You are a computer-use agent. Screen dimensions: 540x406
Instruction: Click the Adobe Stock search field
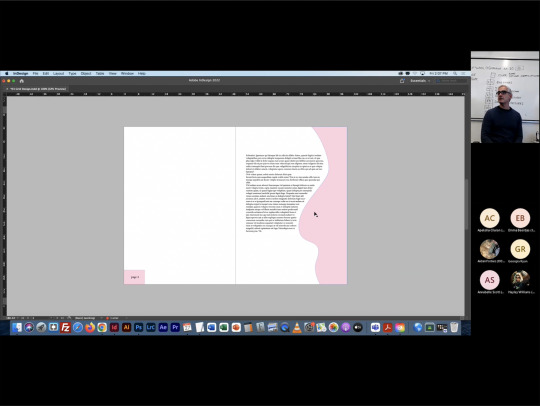(x=451, y=81)
